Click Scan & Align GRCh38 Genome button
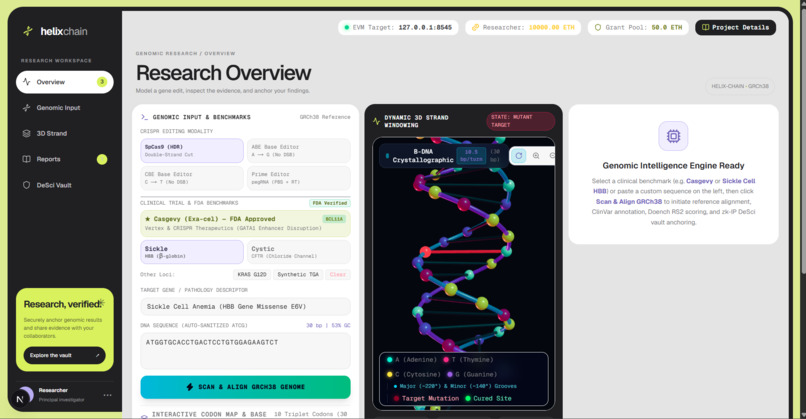This screenshot has height=419, width=806. [x=245, y=387]
